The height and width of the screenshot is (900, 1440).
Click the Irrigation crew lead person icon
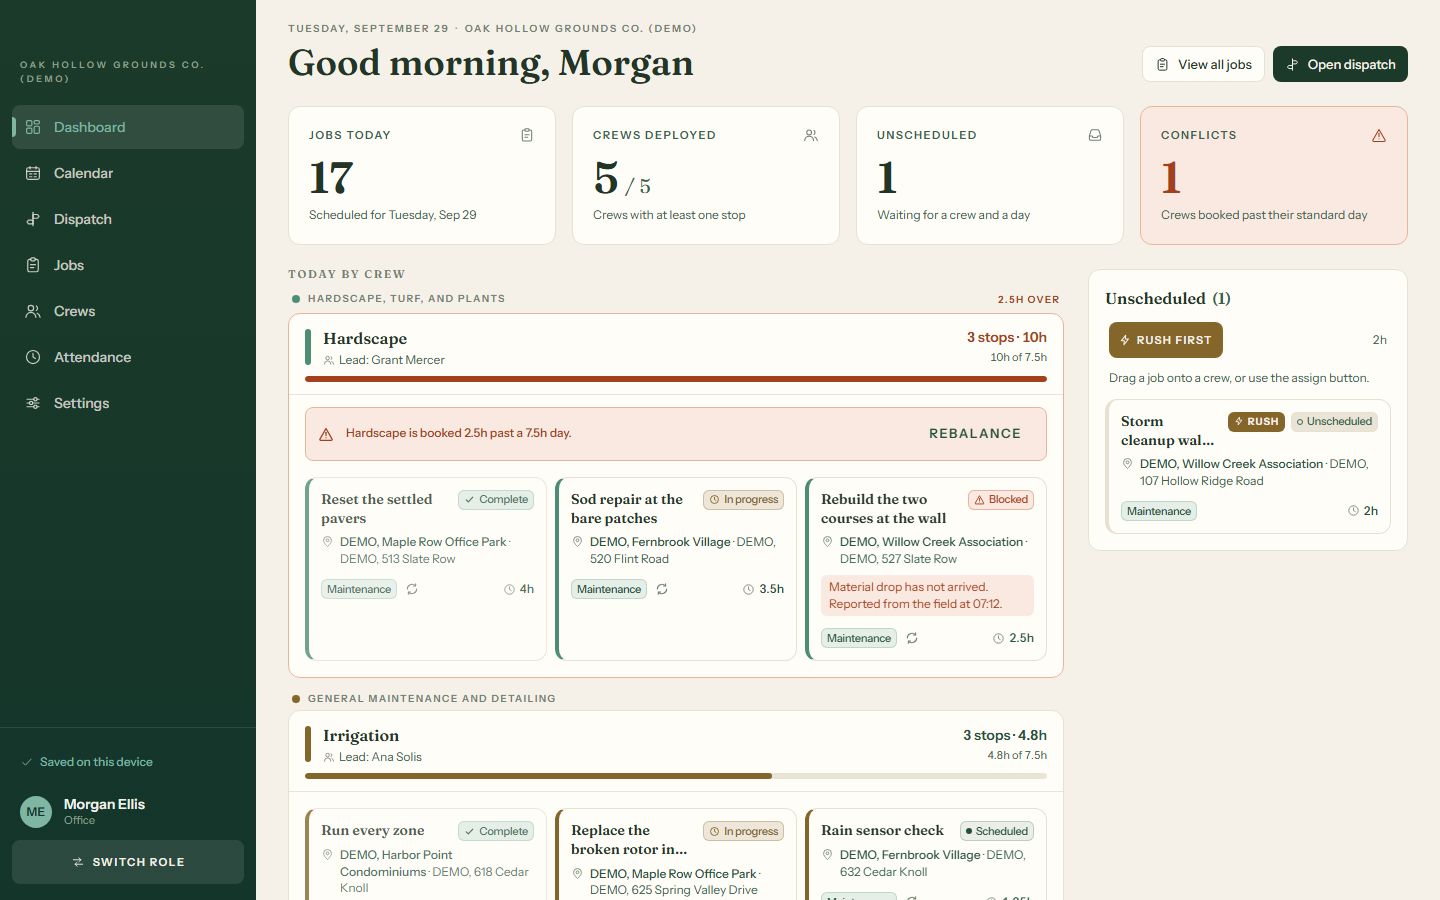coord(329,757)
